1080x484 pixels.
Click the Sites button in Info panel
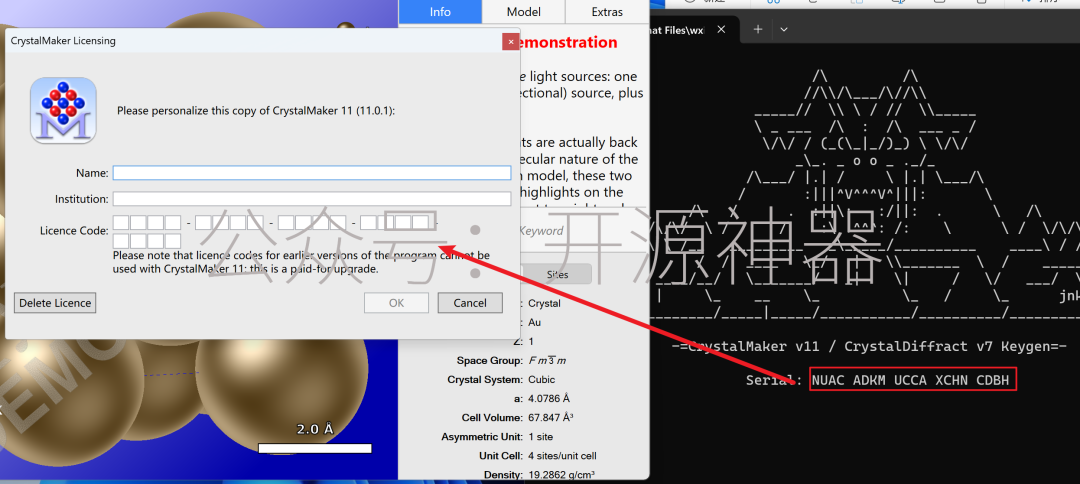pos(557,273)
